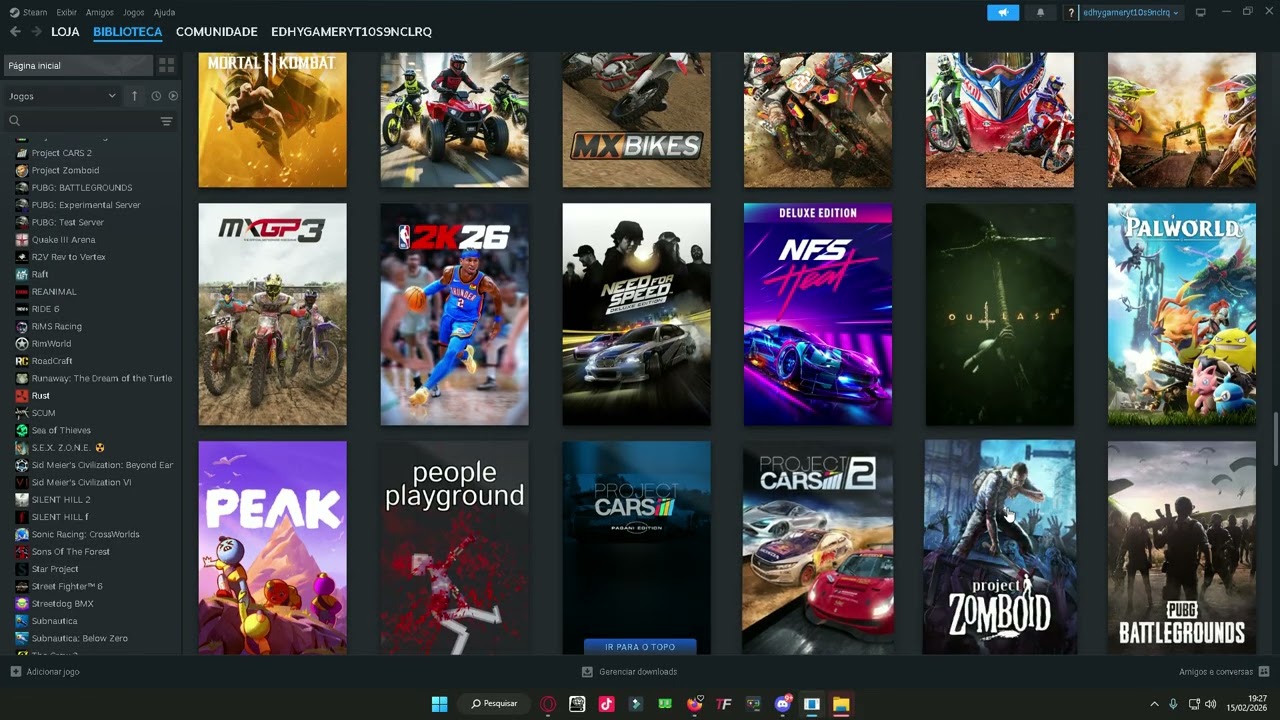Viewport: 1280px width, 720px height.
Task: Open advanced filter options icon
Action: coord(166,121)
